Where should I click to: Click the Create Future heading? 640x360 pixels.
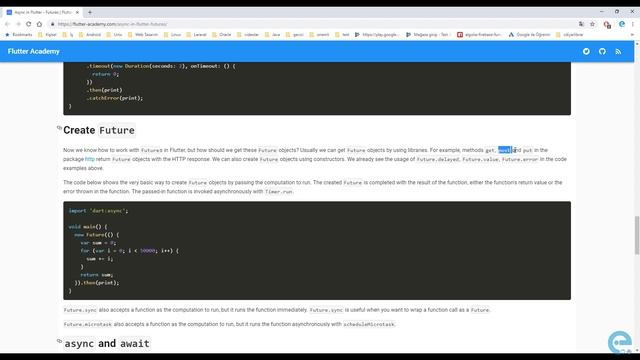pos(99,130)
